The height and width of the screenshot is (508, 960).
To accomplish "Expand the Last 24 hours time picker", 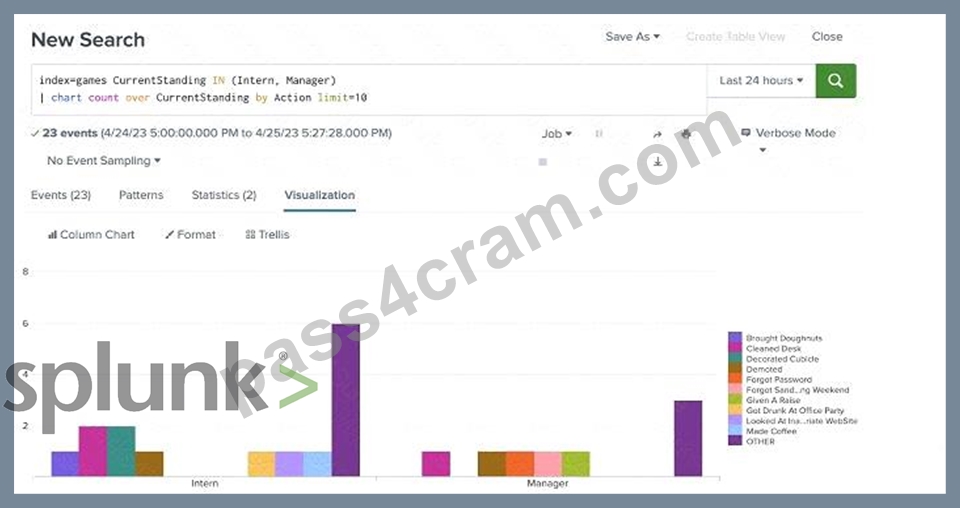I will click(761, 80).
